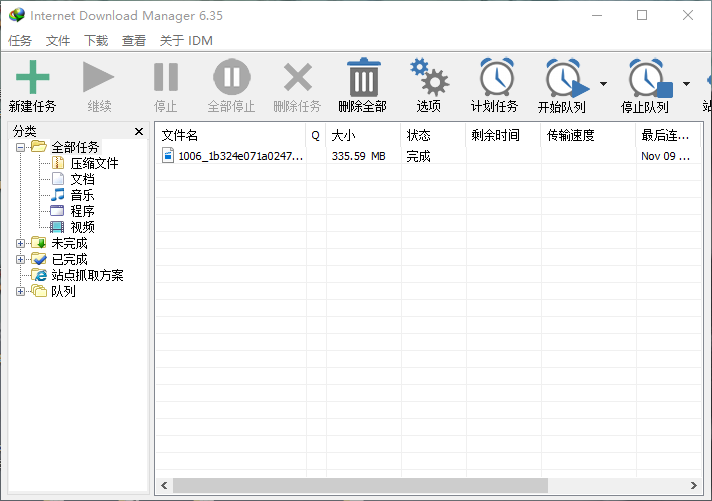
Task: Sort by Q column header
Action: 316,135
